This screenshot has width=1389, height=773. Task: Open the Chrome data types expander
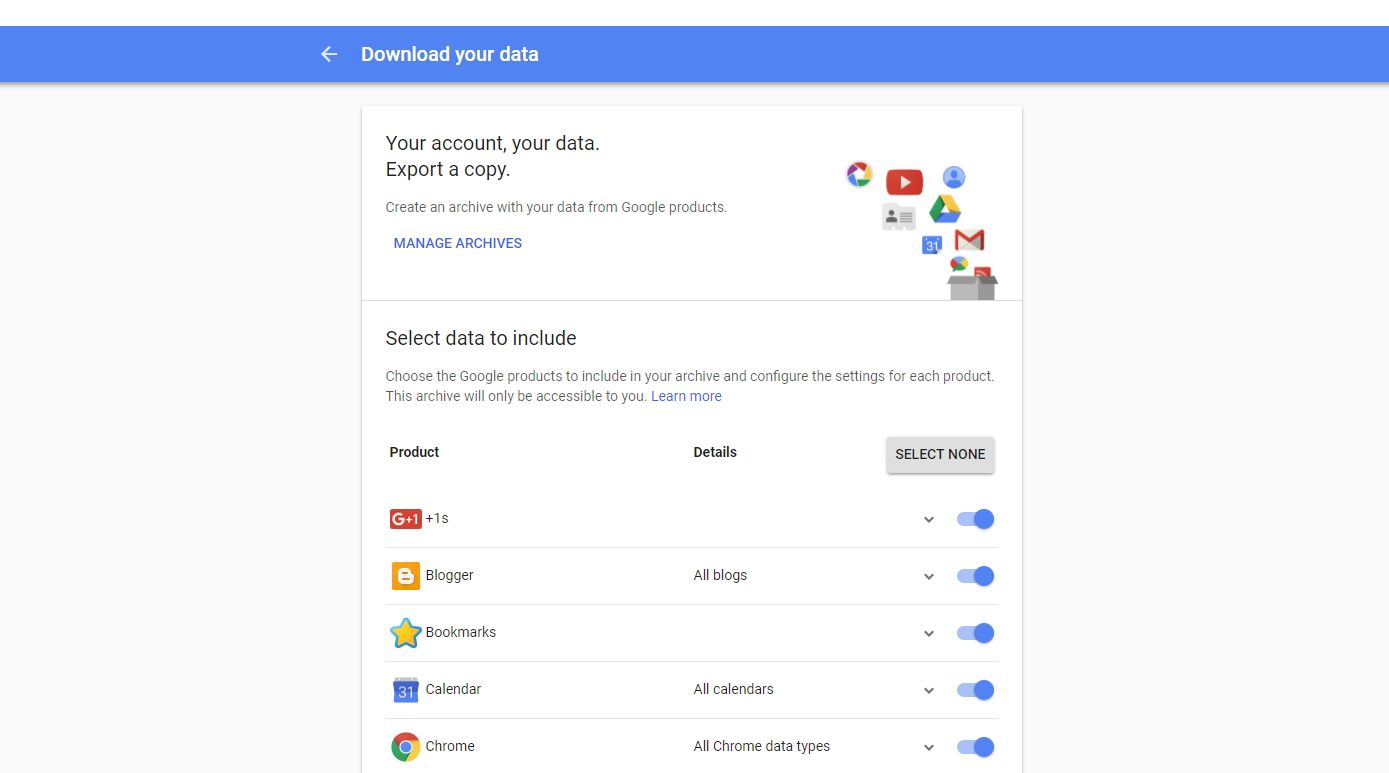[929, 748]
